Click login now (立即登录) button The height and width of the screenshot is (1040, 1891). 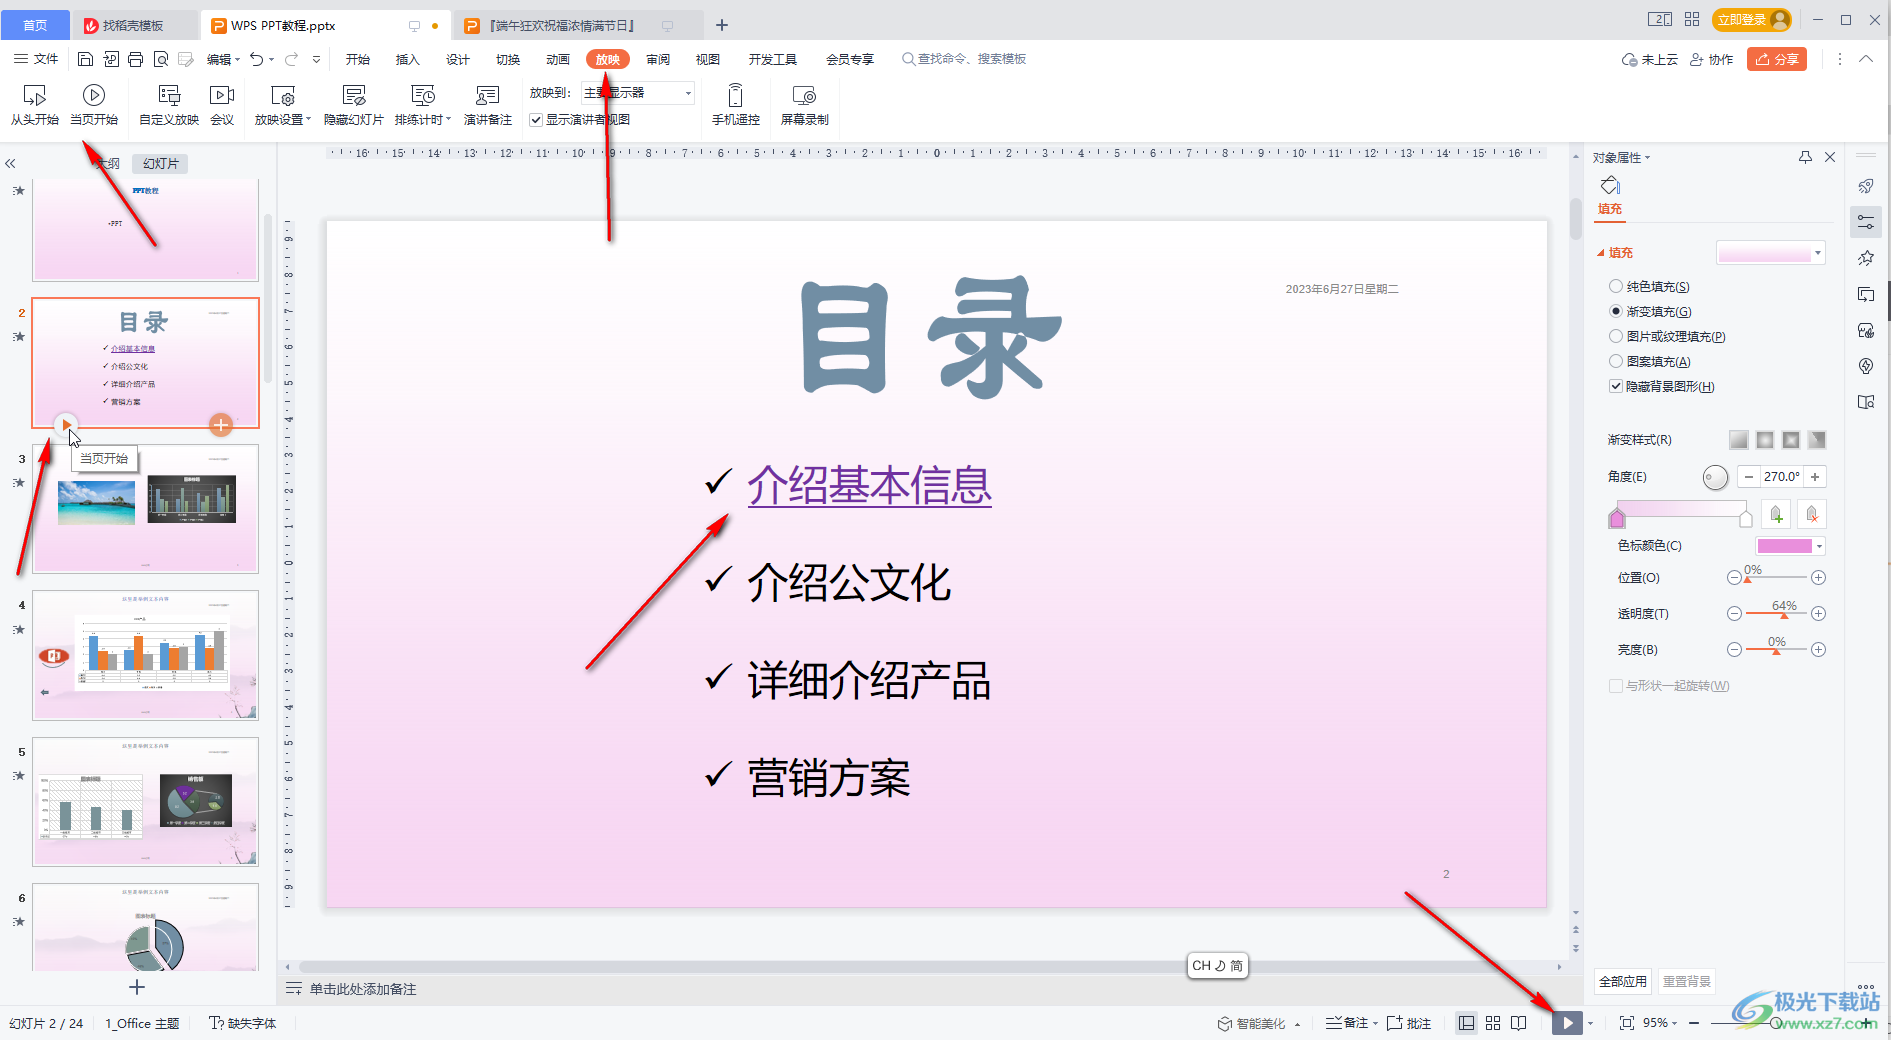point(1751,19)
